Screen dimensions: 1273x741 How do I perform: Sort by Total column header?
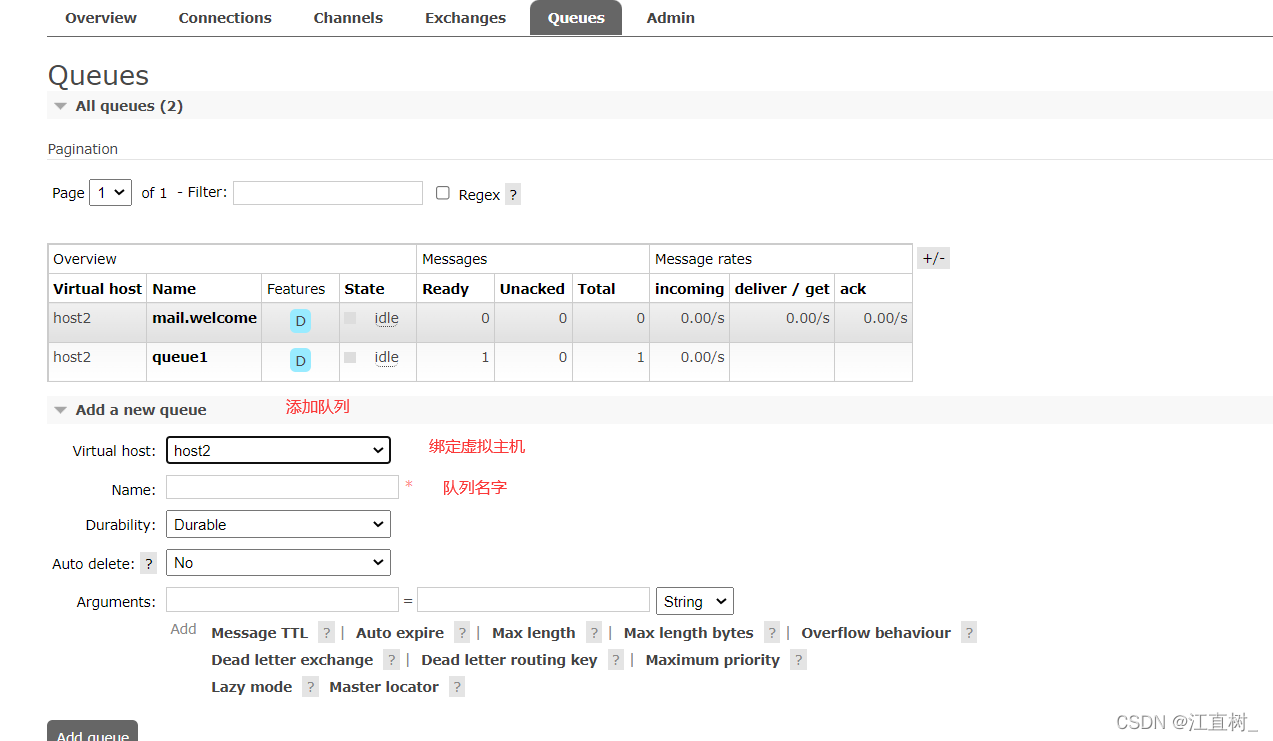coord(597,289)
